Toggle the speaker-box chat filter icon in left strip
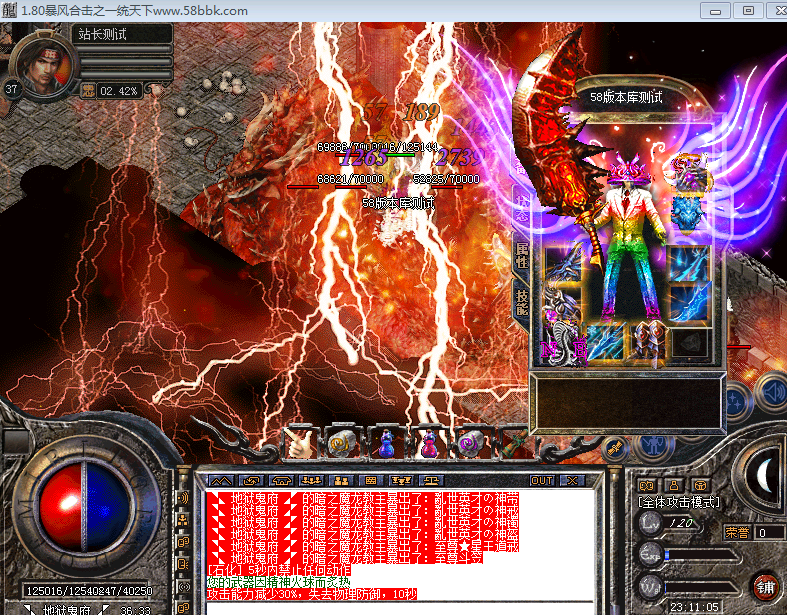 click(184, 564)
